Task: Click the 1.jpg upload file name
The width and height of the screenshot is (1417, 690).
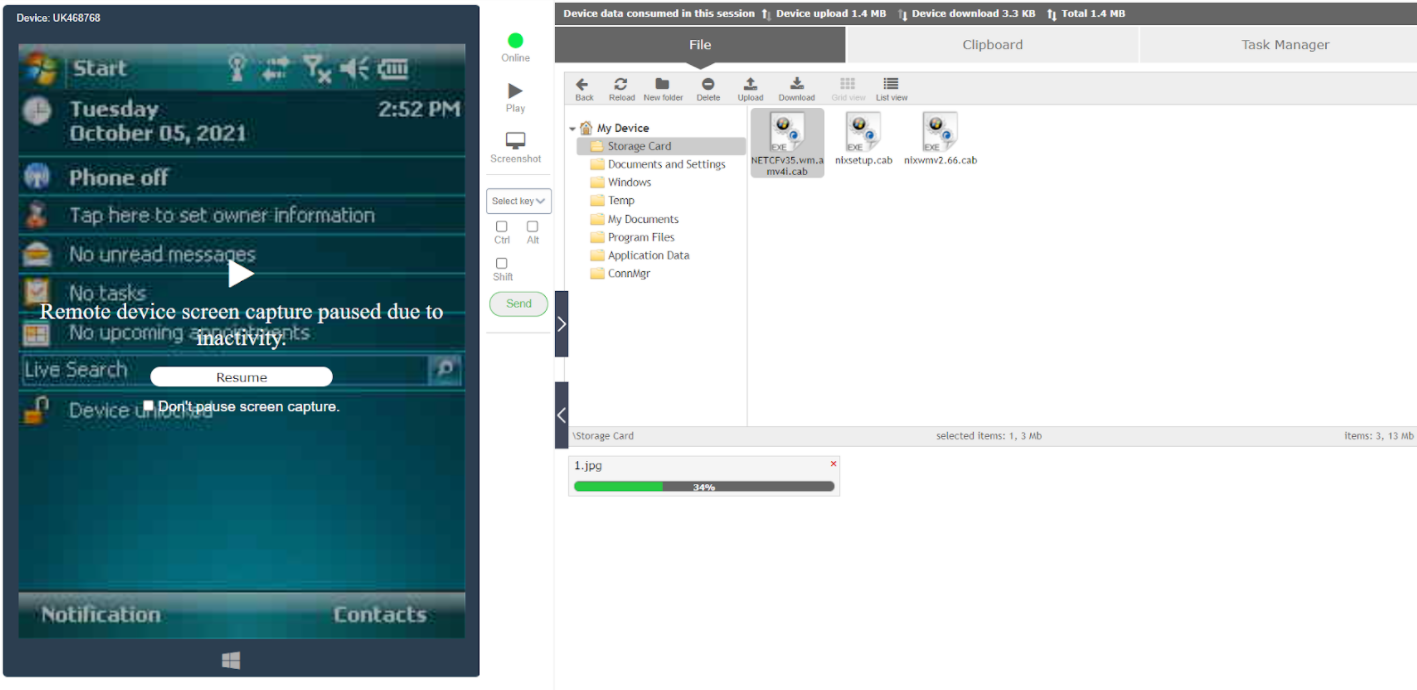Action: tap(588, 466)
